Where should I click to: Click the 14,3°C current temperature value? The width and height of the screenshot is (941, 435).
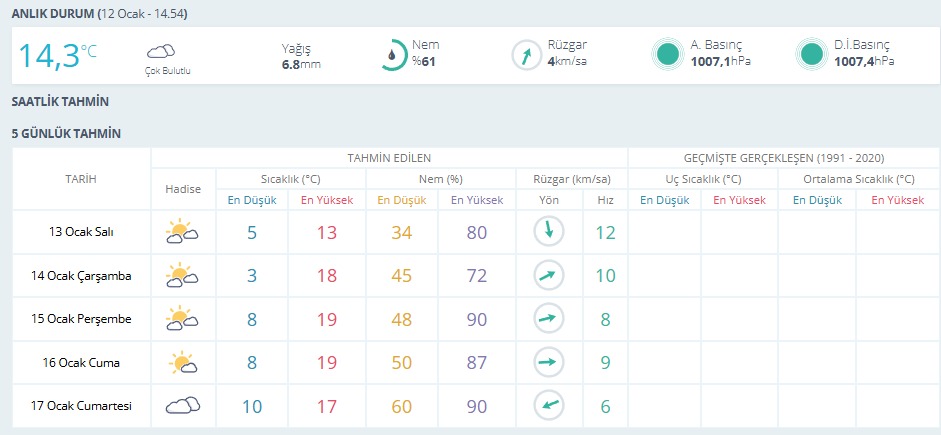[x=57, y=55]
